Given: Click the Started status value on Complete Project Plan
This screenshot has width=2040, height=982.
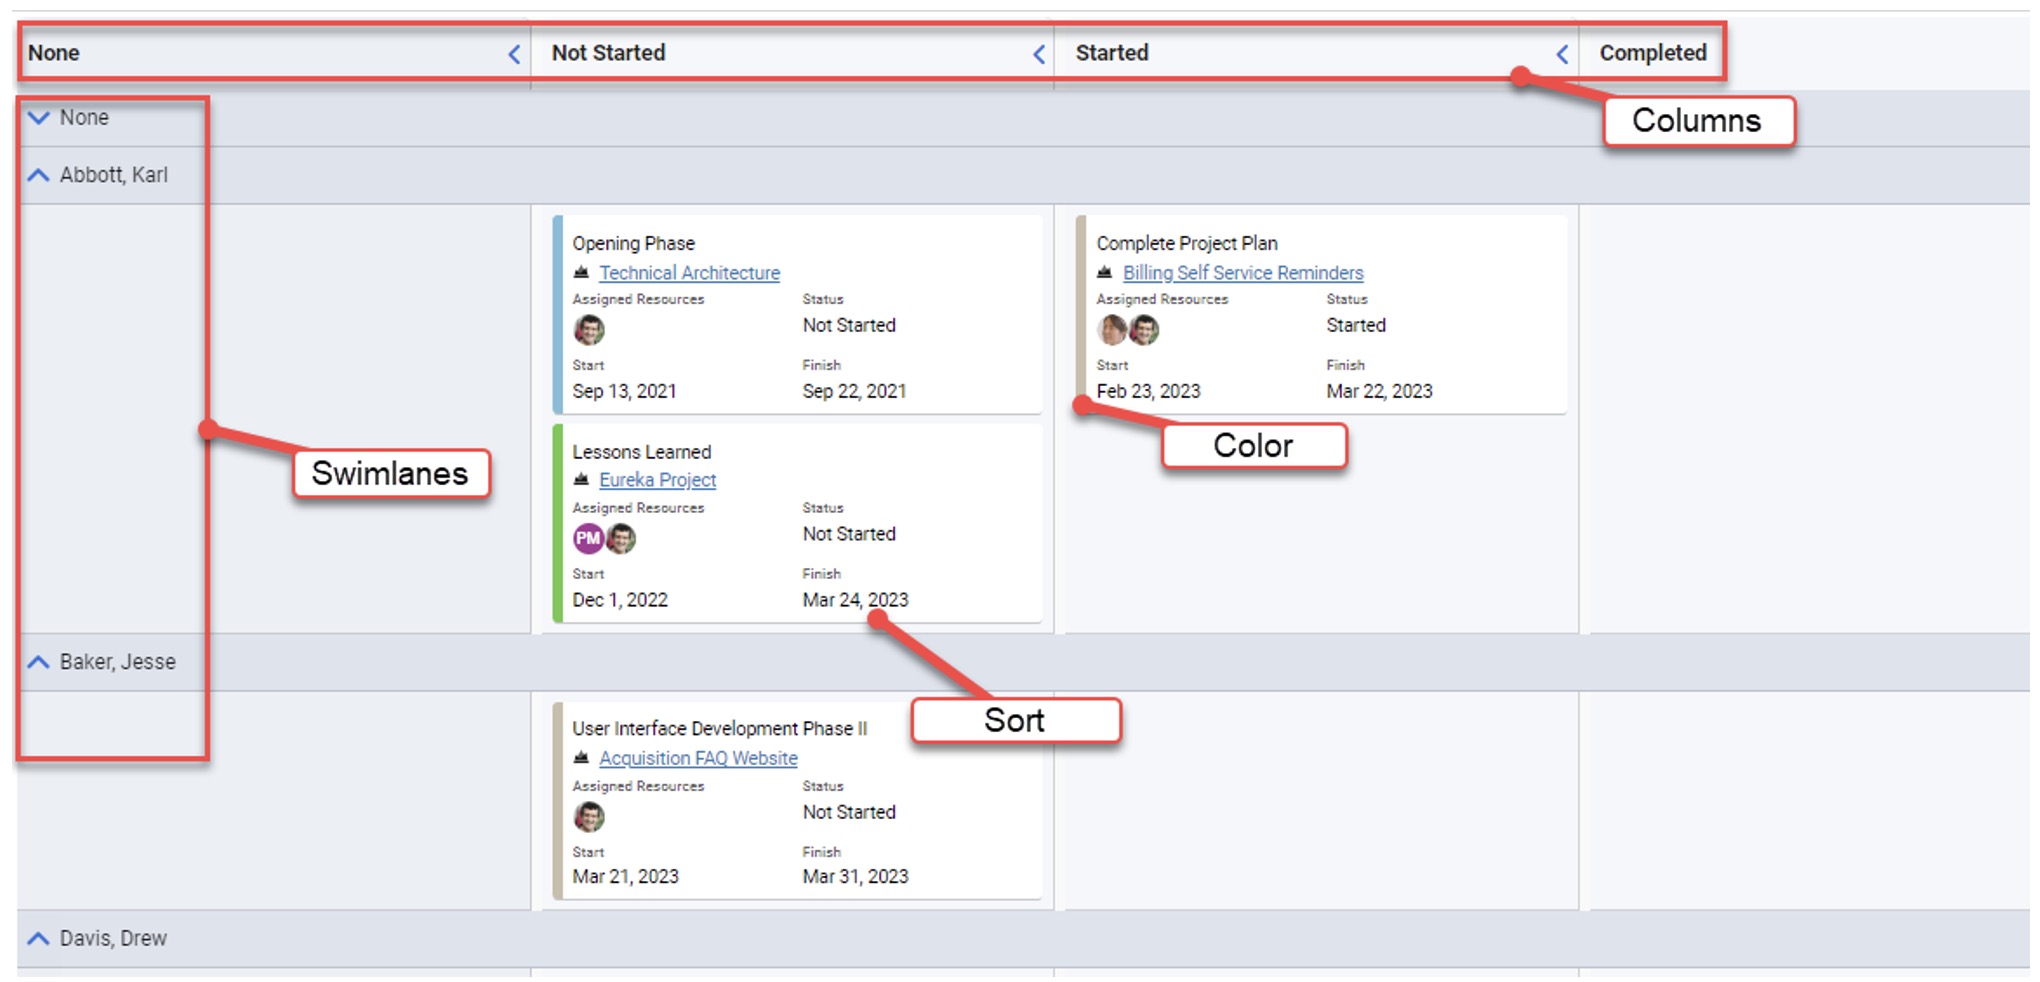Looking at the screenshot, I should [1356, 325].
